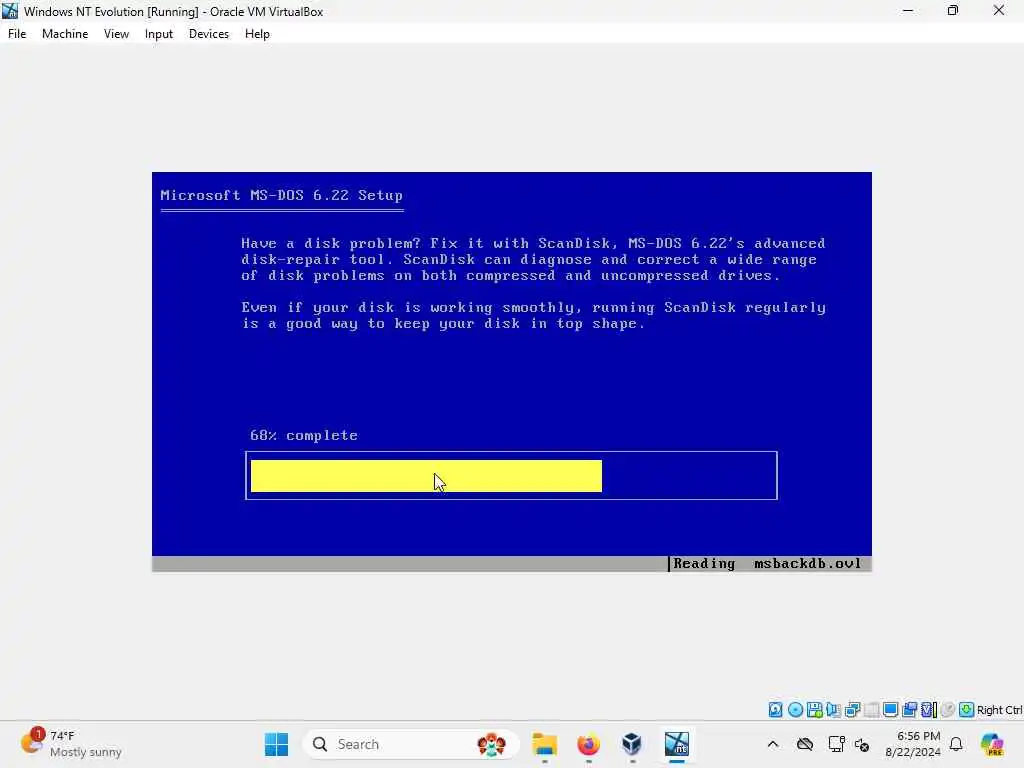Open the Input menu
The width and height of the screenshot is (1024, 768).
point(159,34)
